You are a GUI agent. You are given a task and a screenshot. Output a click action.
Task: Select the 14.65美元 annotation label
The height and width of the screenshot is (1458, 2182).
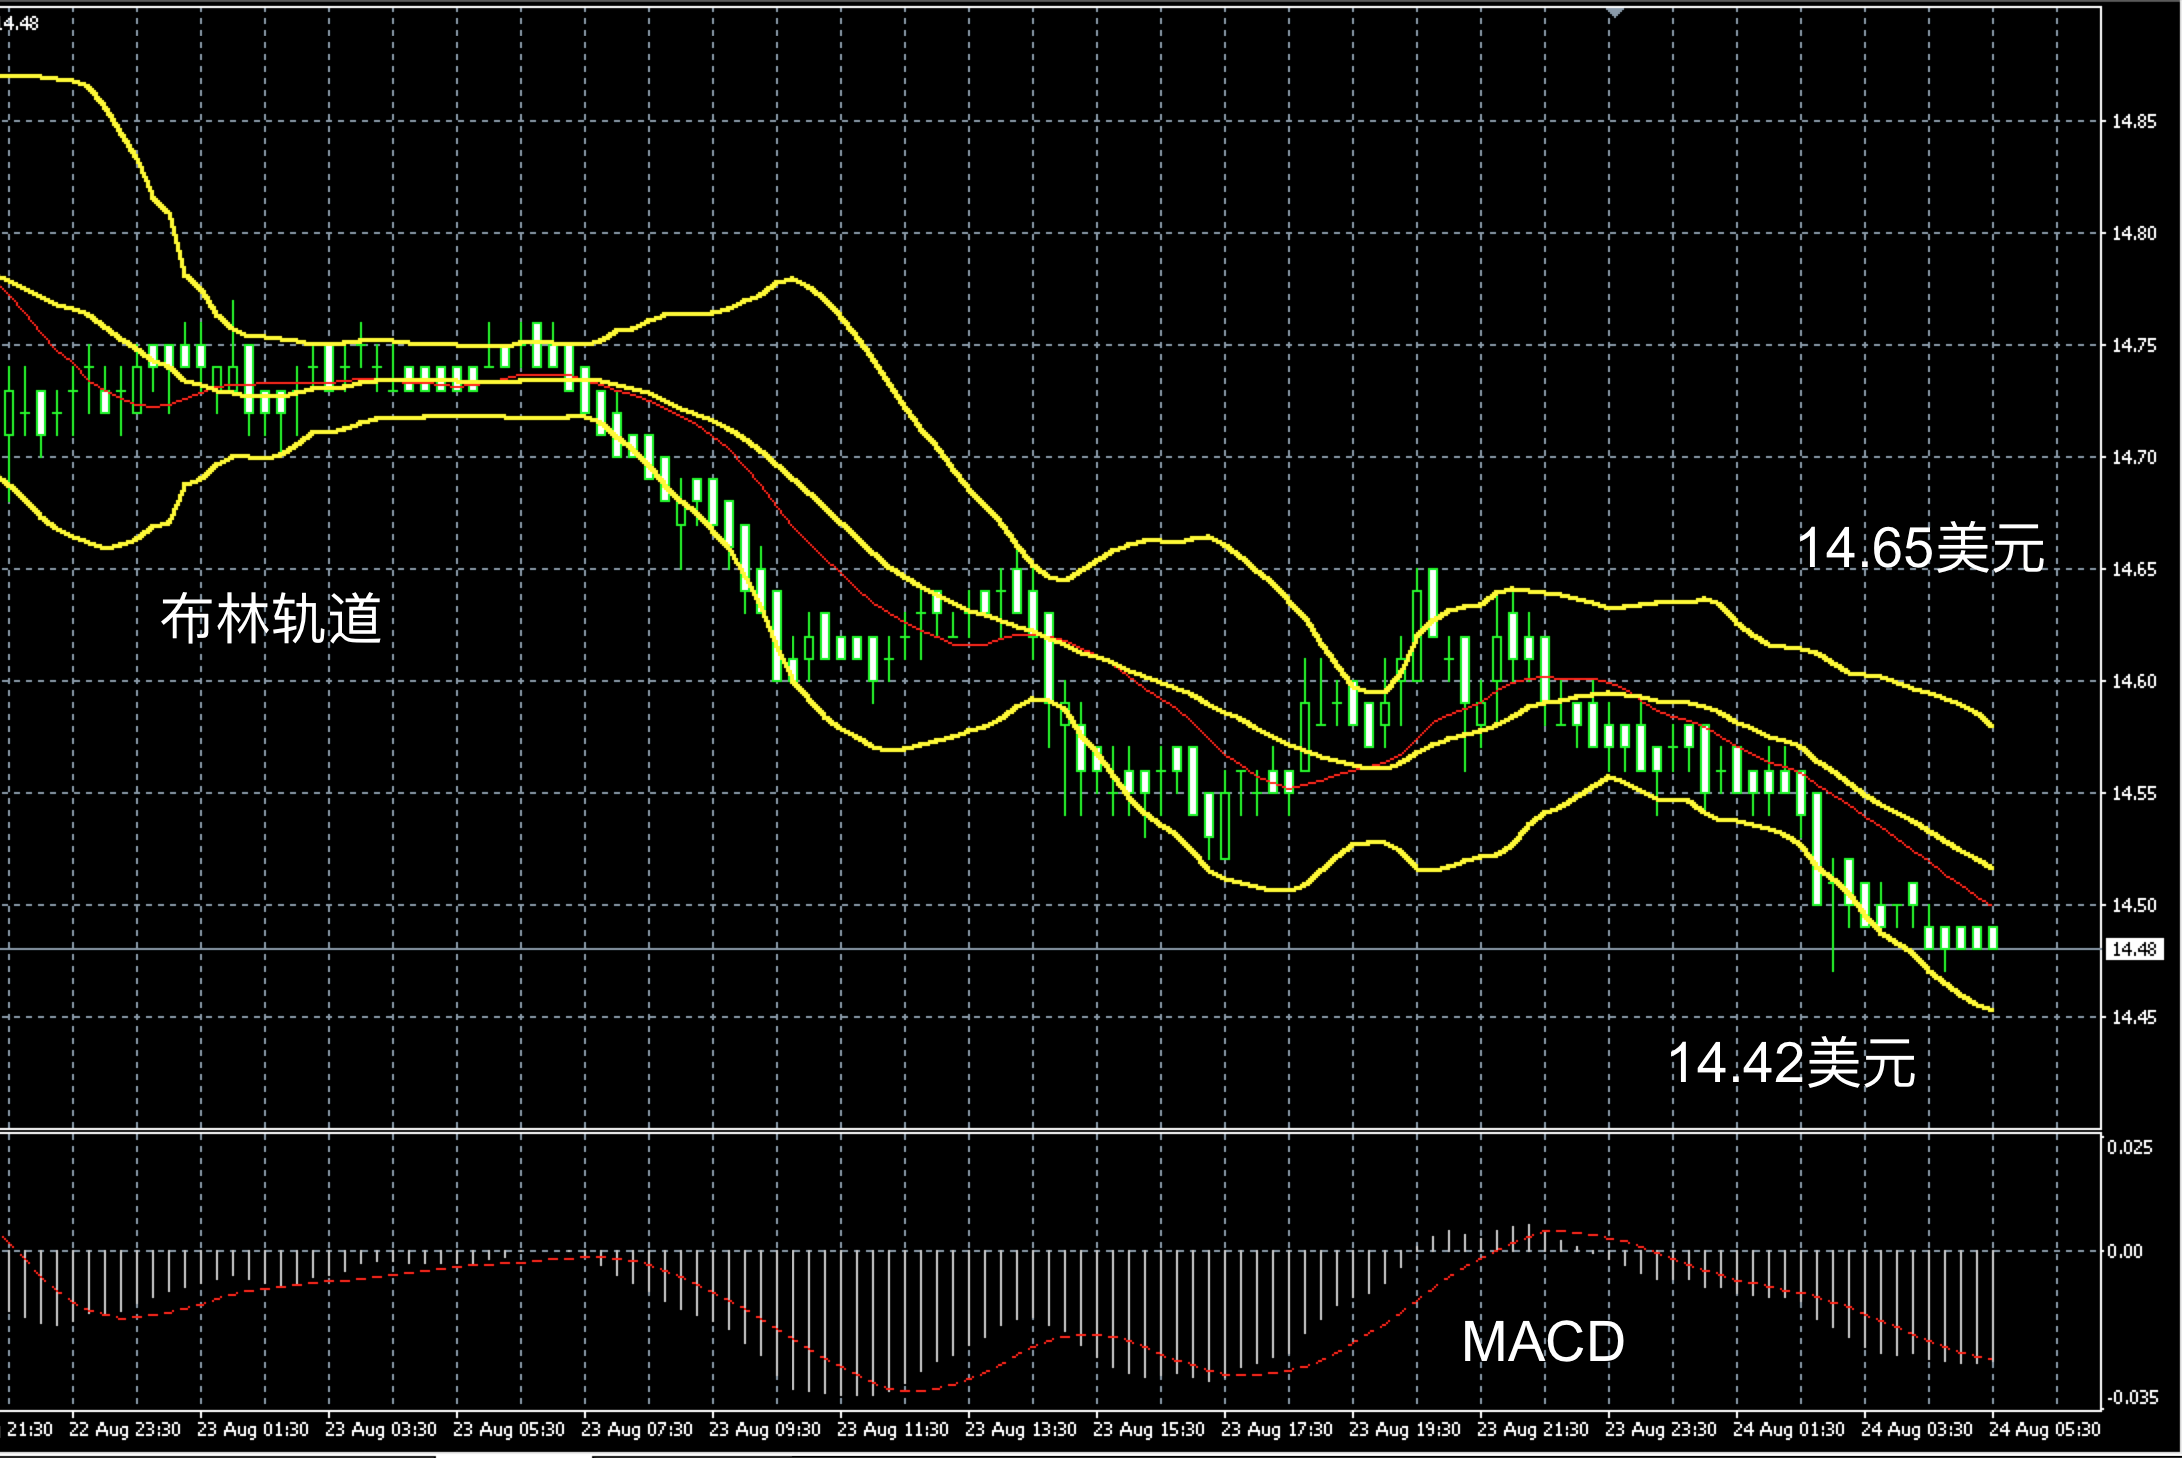coord(1920,549)
